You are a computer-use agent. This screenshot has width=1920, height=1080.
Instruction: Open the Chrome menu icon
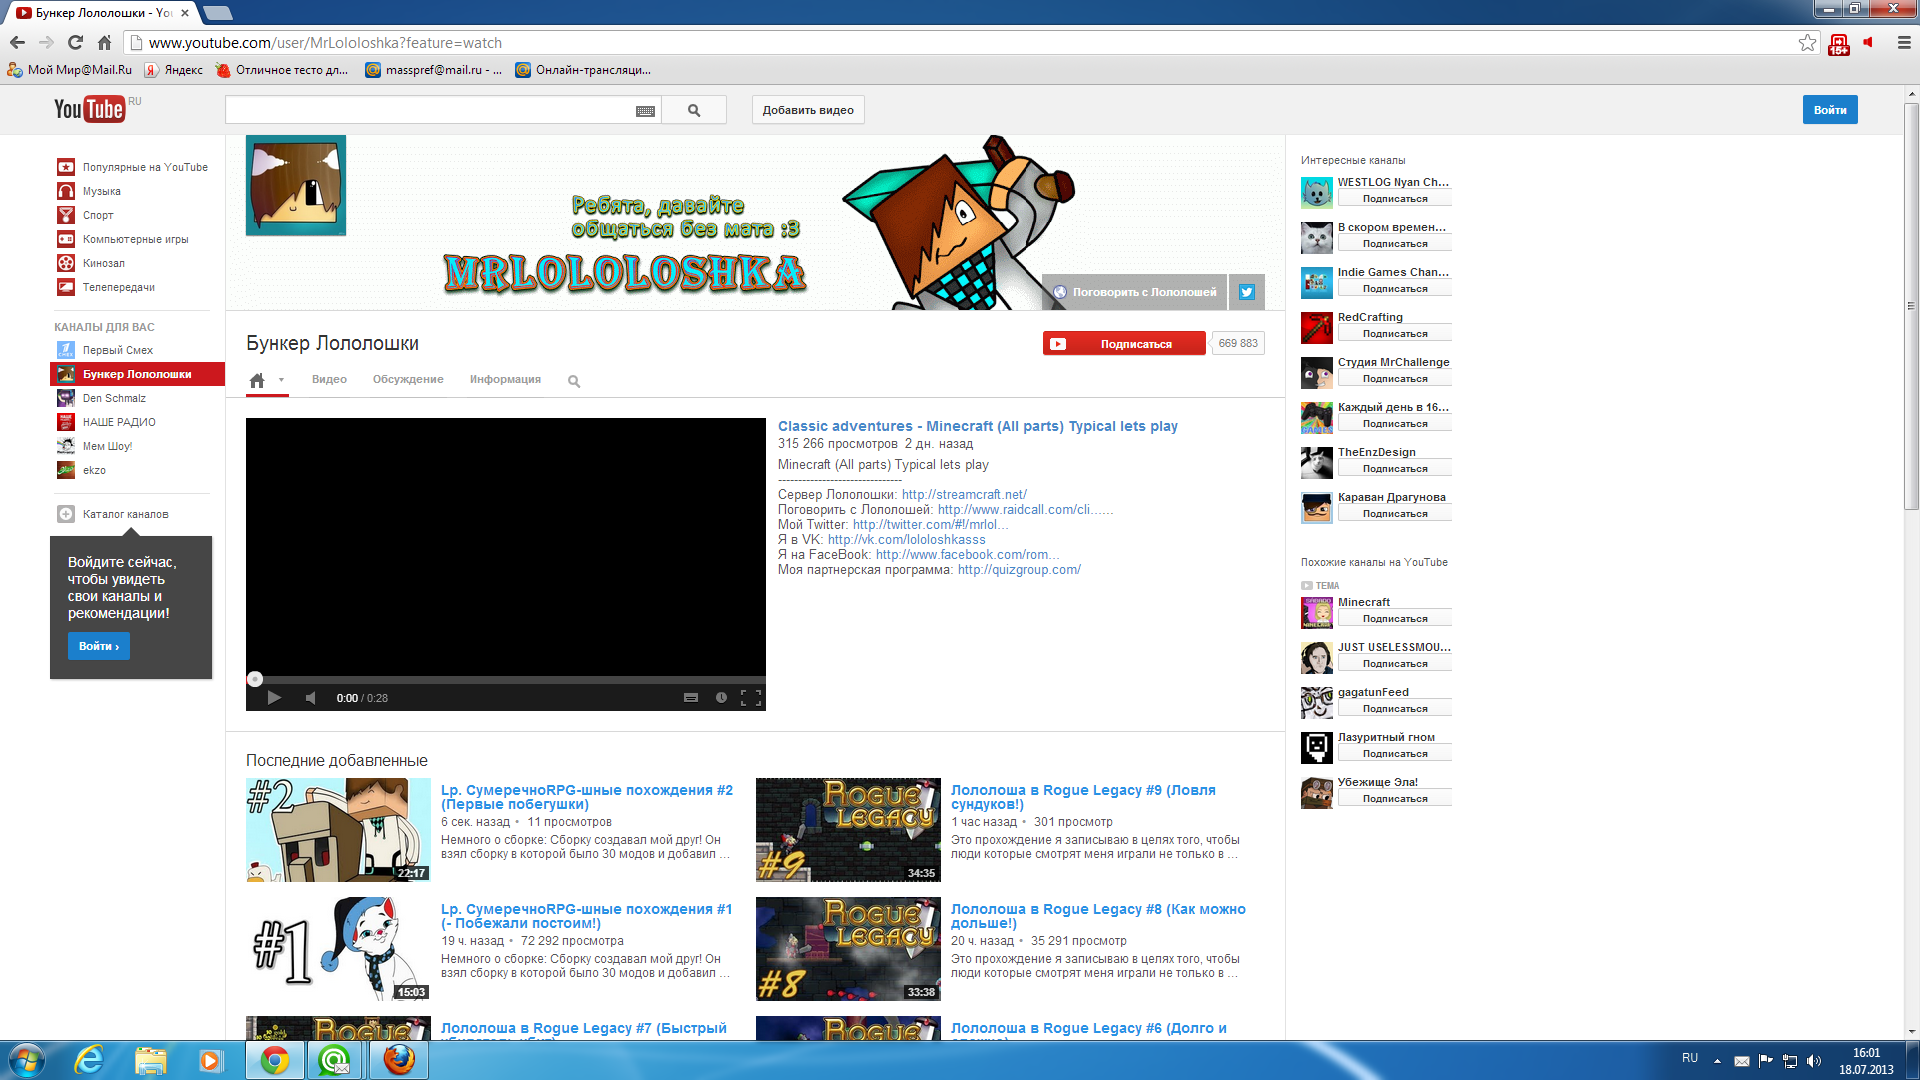click(x=1904, y=43)
